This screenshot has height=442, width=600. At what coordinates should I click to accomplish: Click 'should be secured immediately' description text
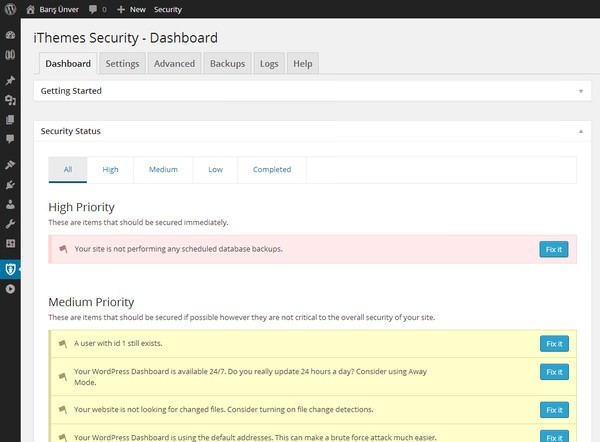click(x=138, y=222)
